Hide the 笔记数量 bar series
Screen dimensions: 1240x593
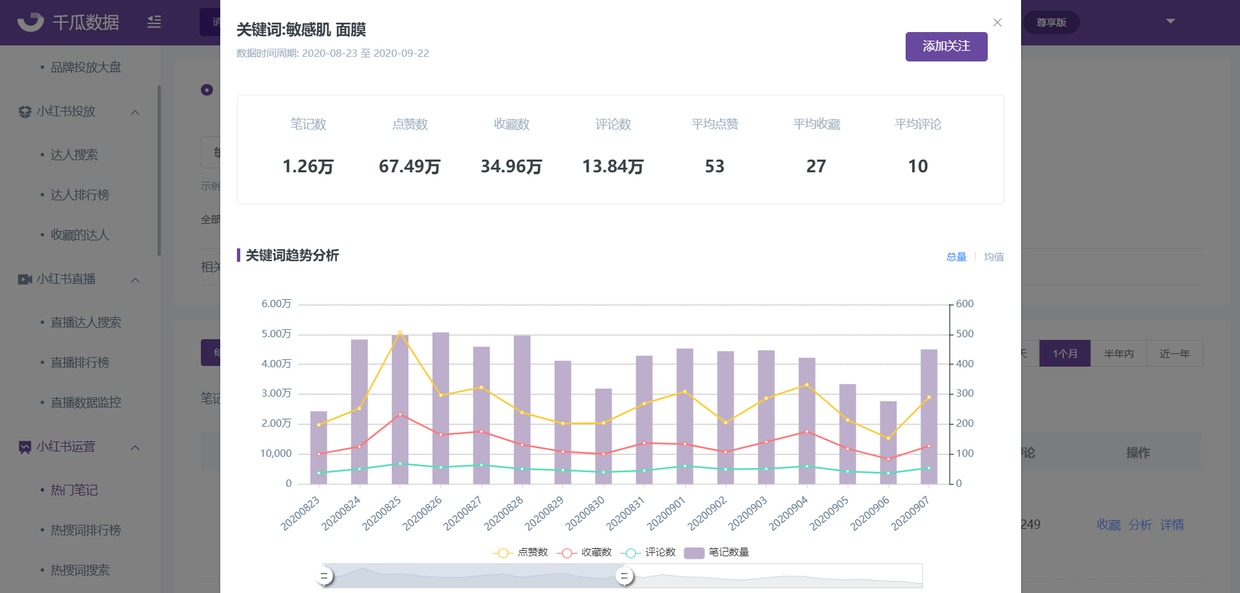[717, 552]
